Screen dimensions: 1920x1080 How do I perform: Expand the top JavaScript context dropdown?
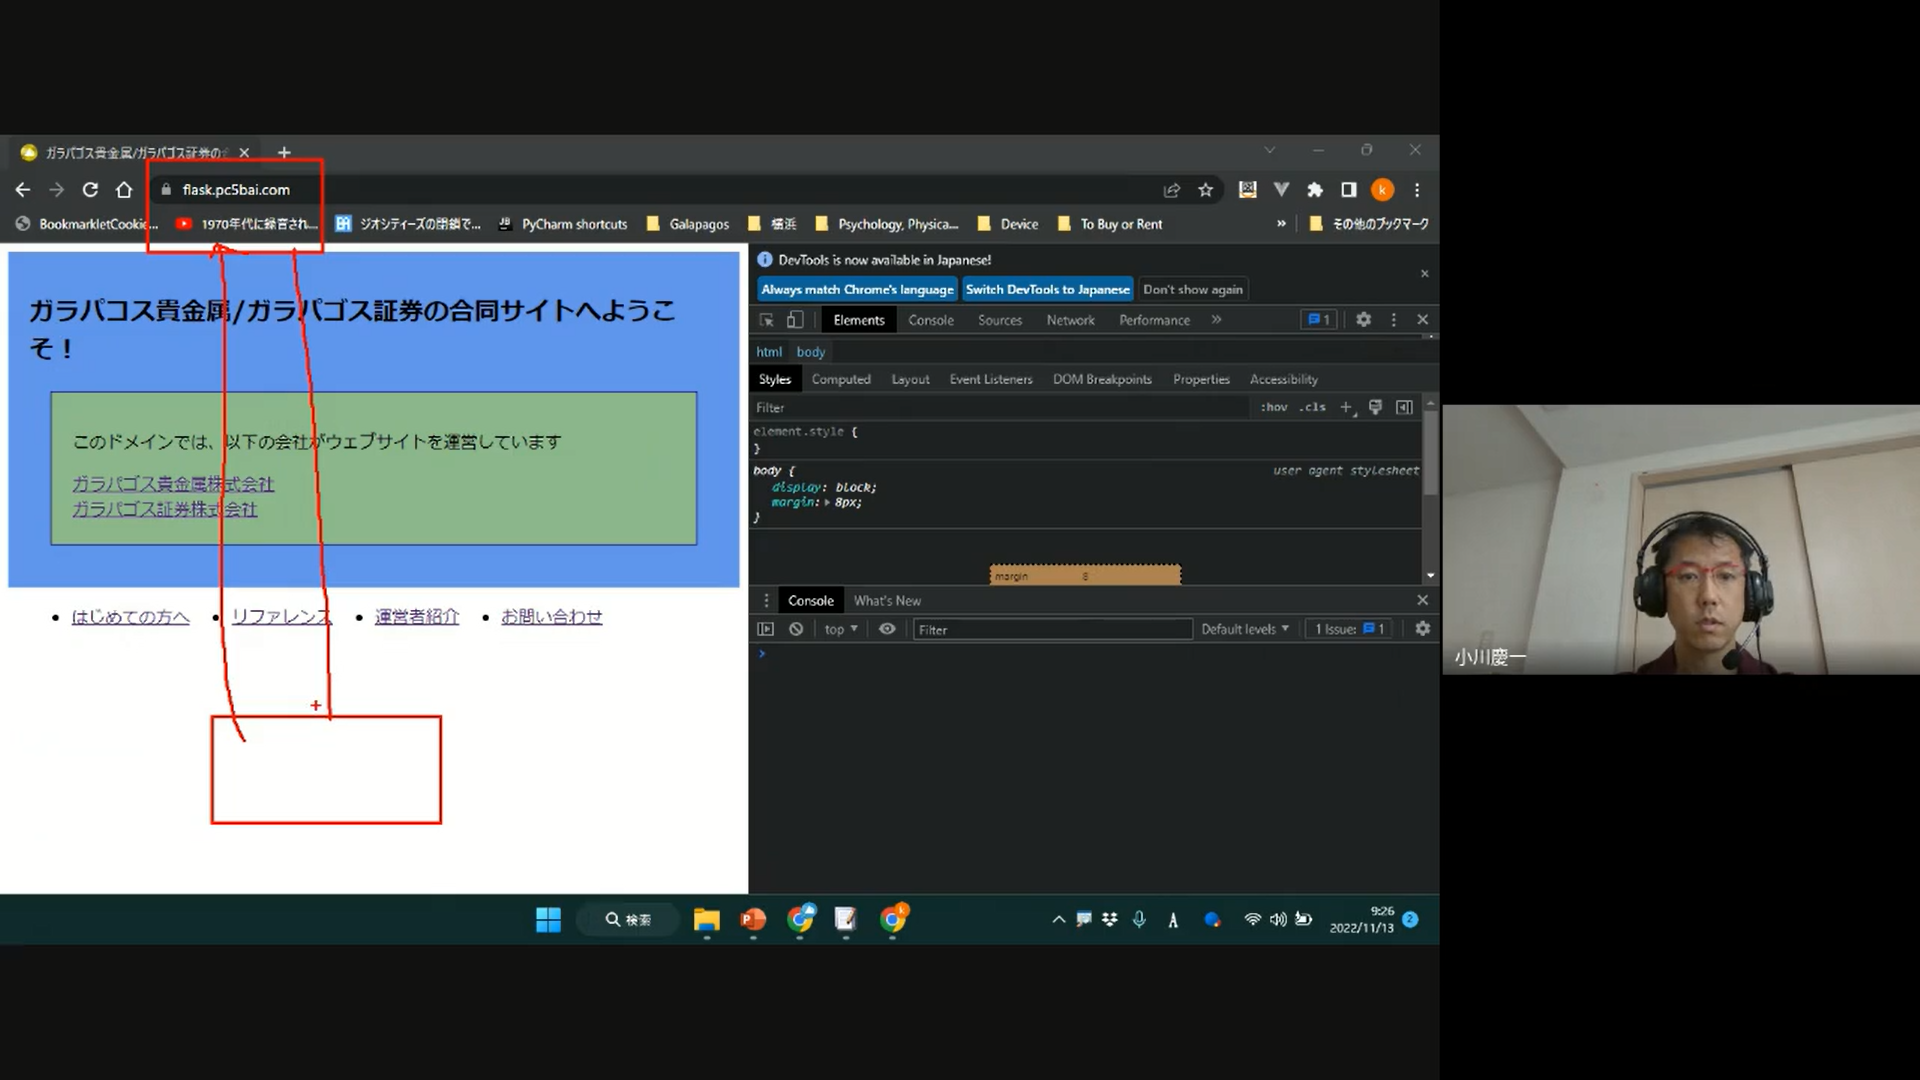841,629
